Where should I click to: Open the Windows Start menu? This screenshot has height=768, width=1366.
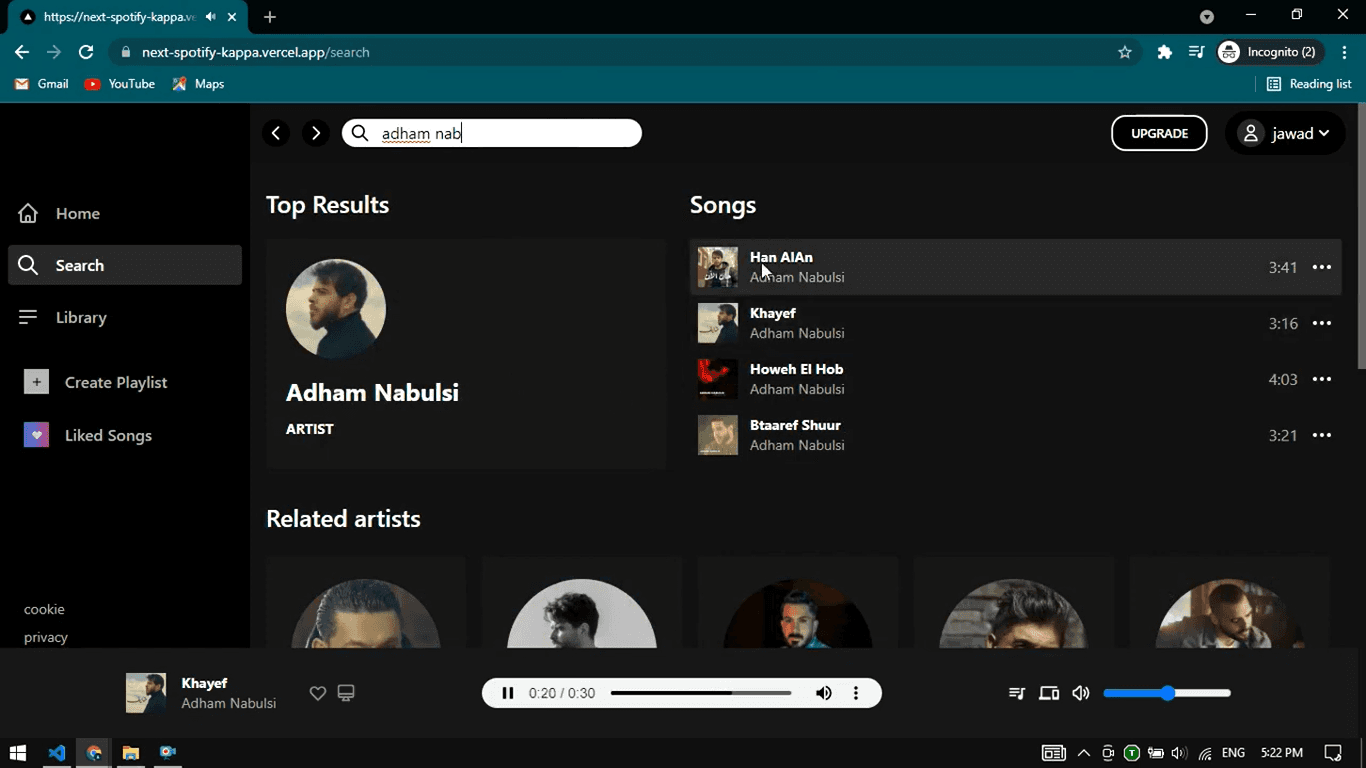[17, 753]
